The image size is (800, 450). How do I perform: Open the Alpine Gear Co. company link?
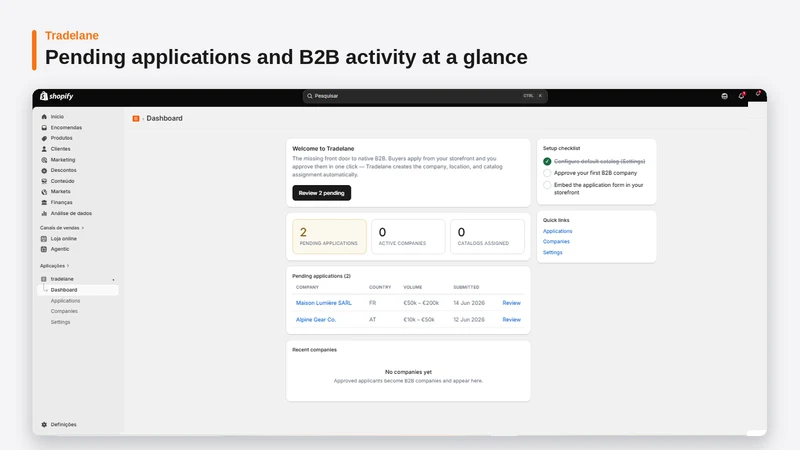[x=316, y=320]
